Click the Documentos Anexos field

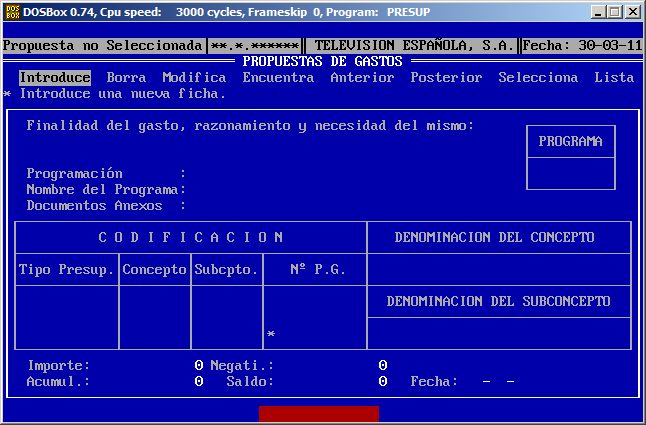pos(300,206)
